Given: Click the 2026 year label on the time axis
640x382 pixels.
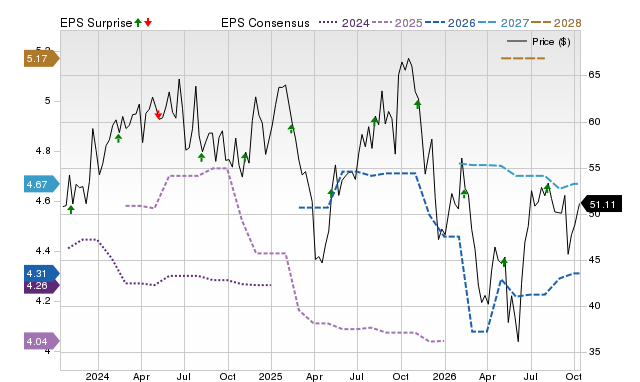Looking at the screenshot, I should click(444, 376).
